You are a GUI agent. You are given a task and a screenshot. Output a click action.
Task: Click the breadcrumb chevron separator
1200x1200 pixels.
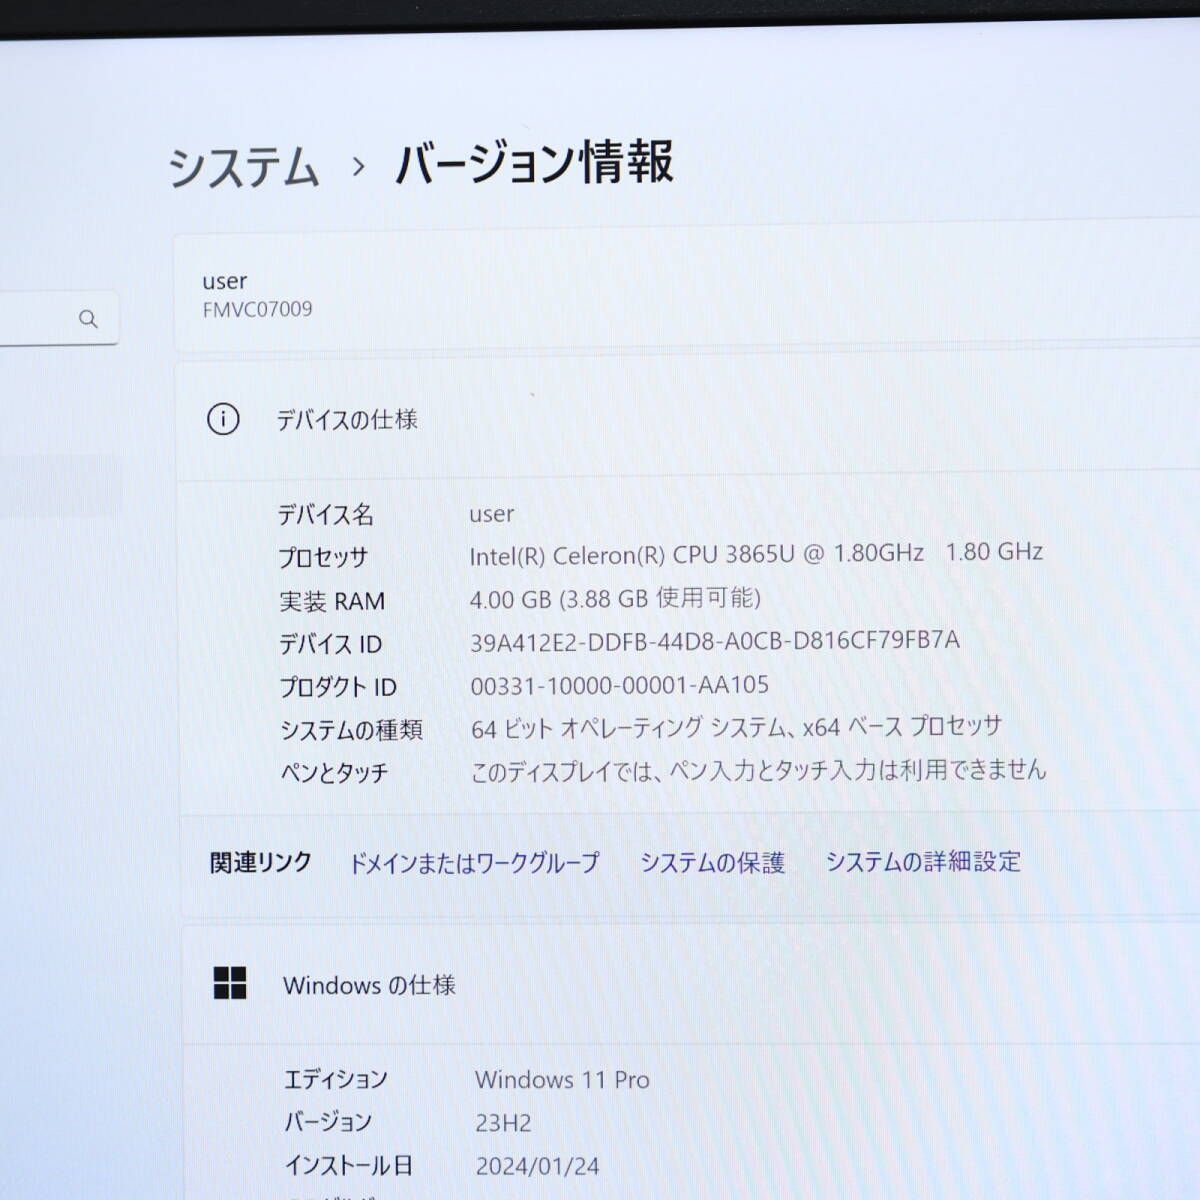coord(358,167)
